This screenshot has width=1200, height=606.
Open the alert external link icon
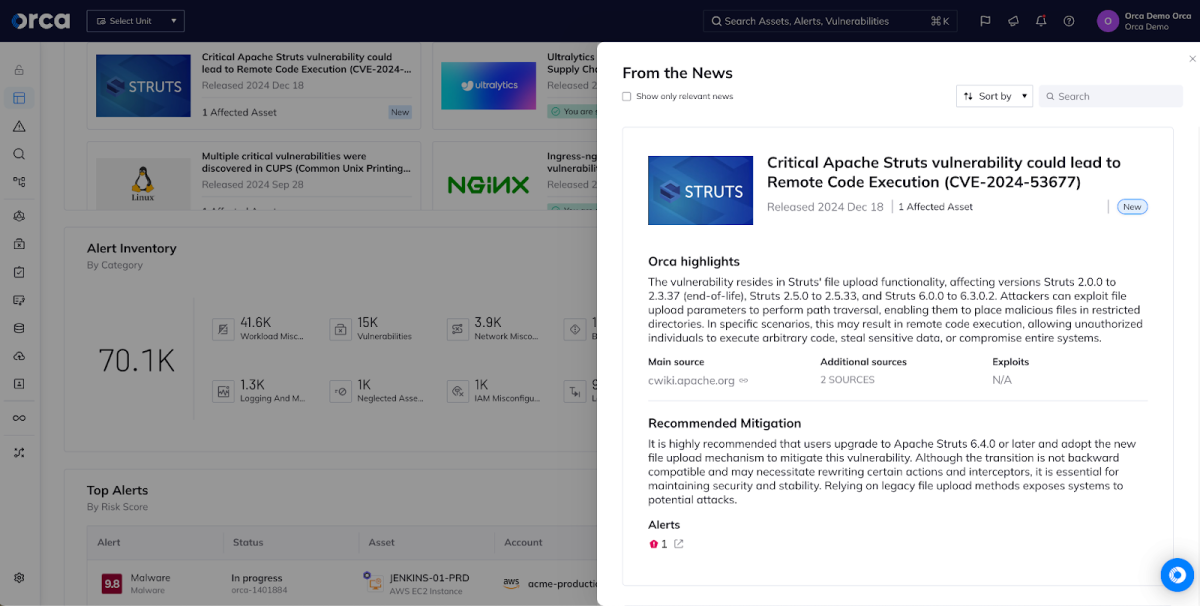pos(679,544)
